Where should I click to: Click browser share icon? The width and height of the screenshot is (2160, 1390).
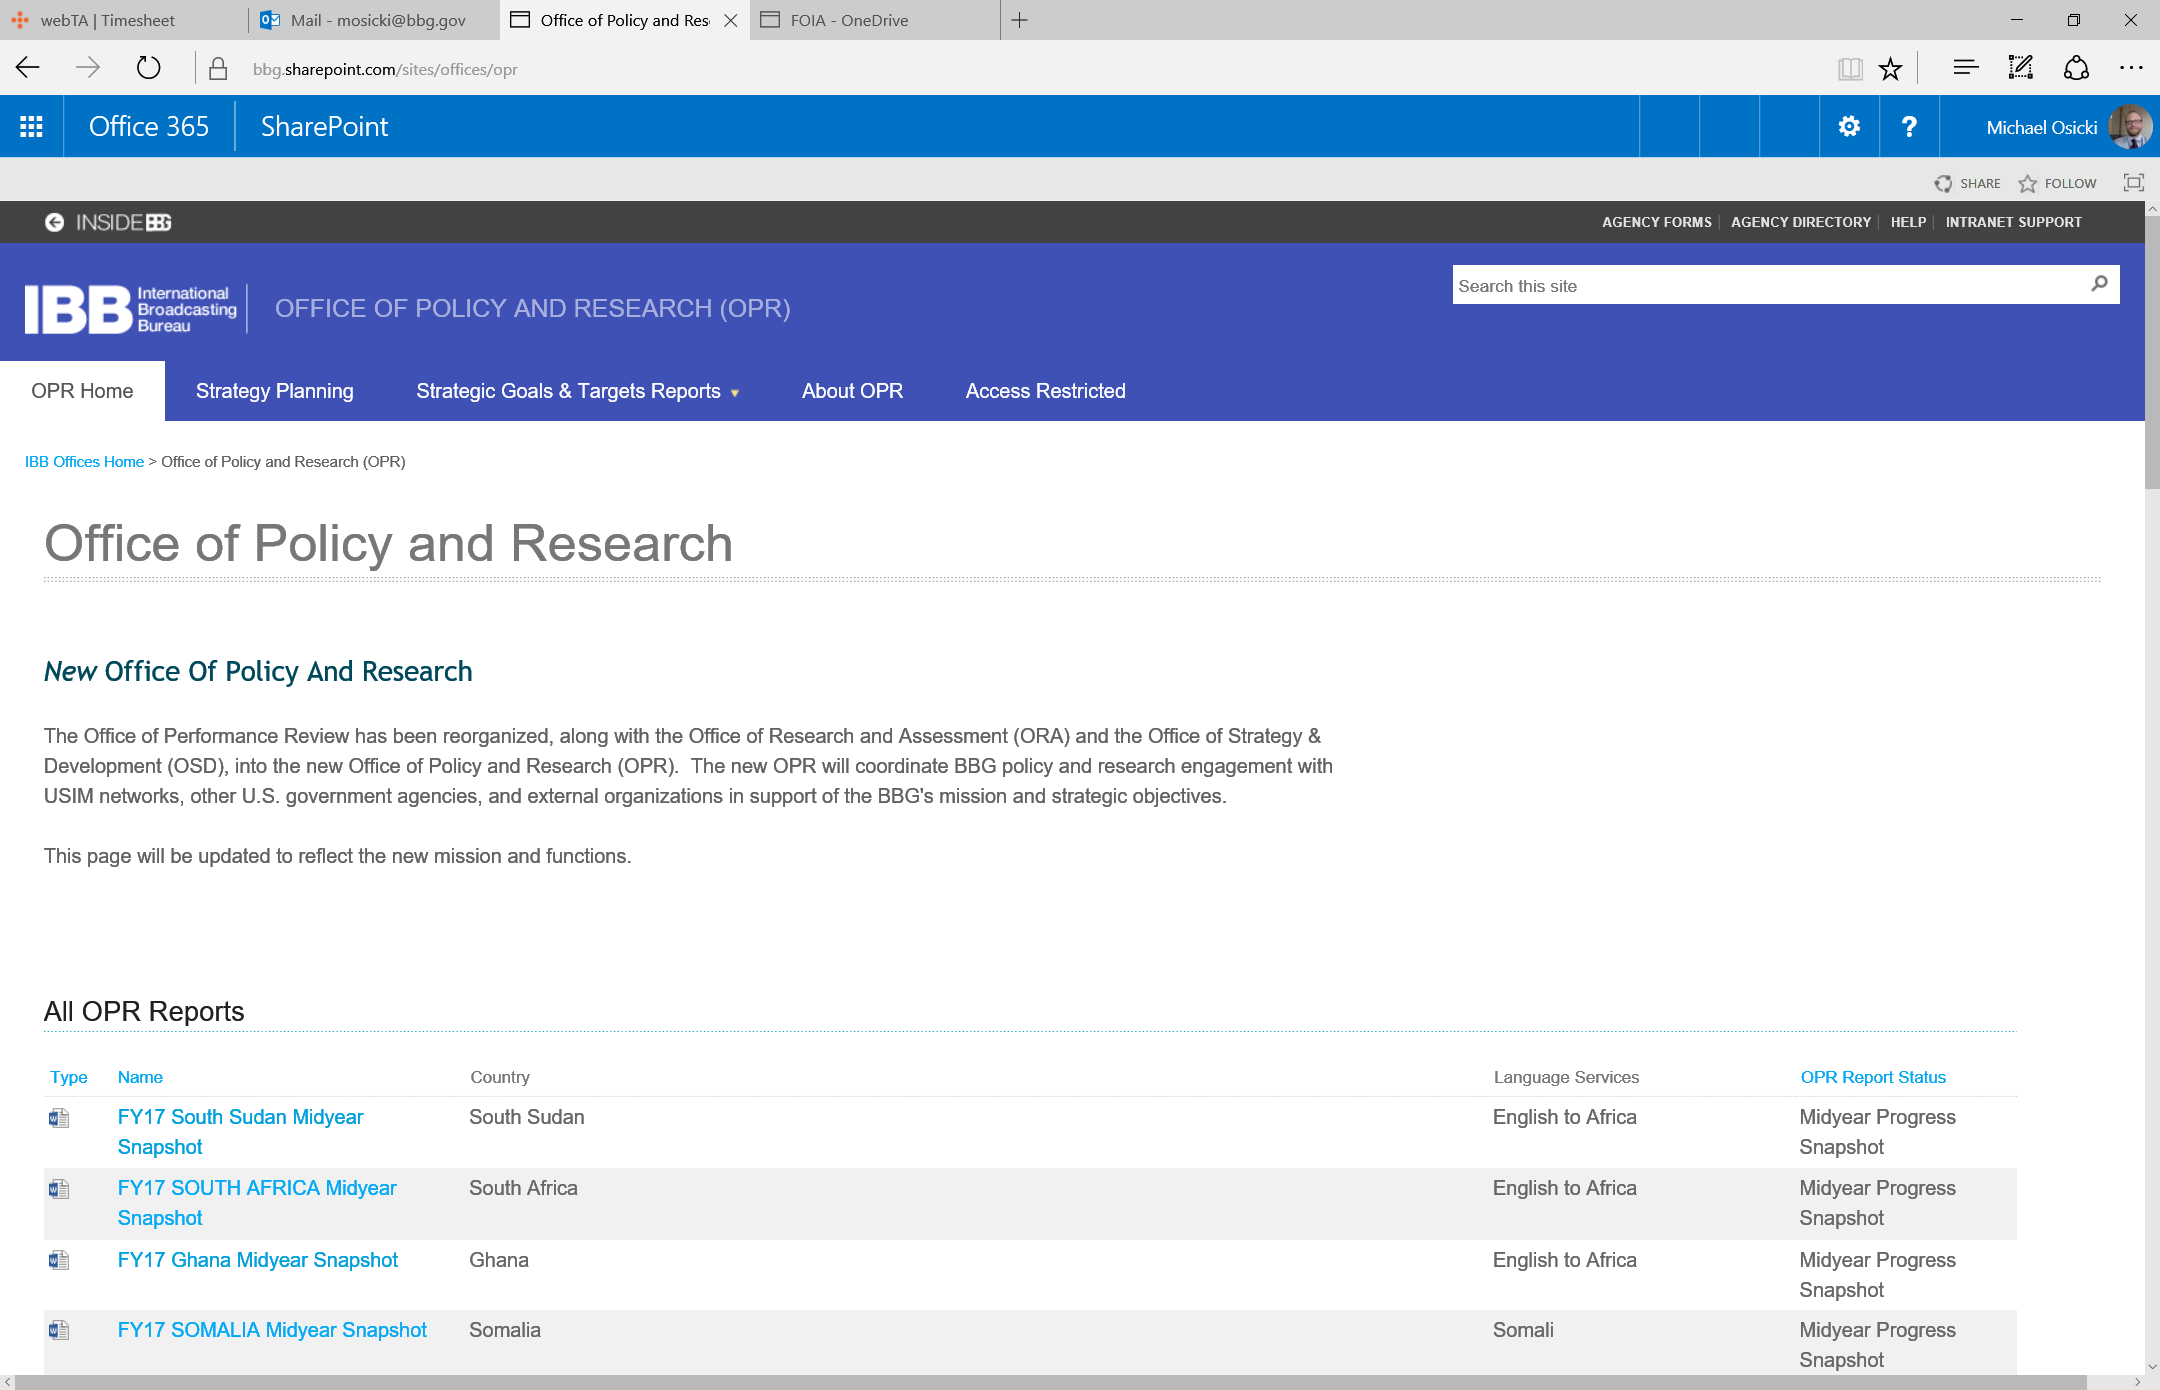[x=2076, y=68]
